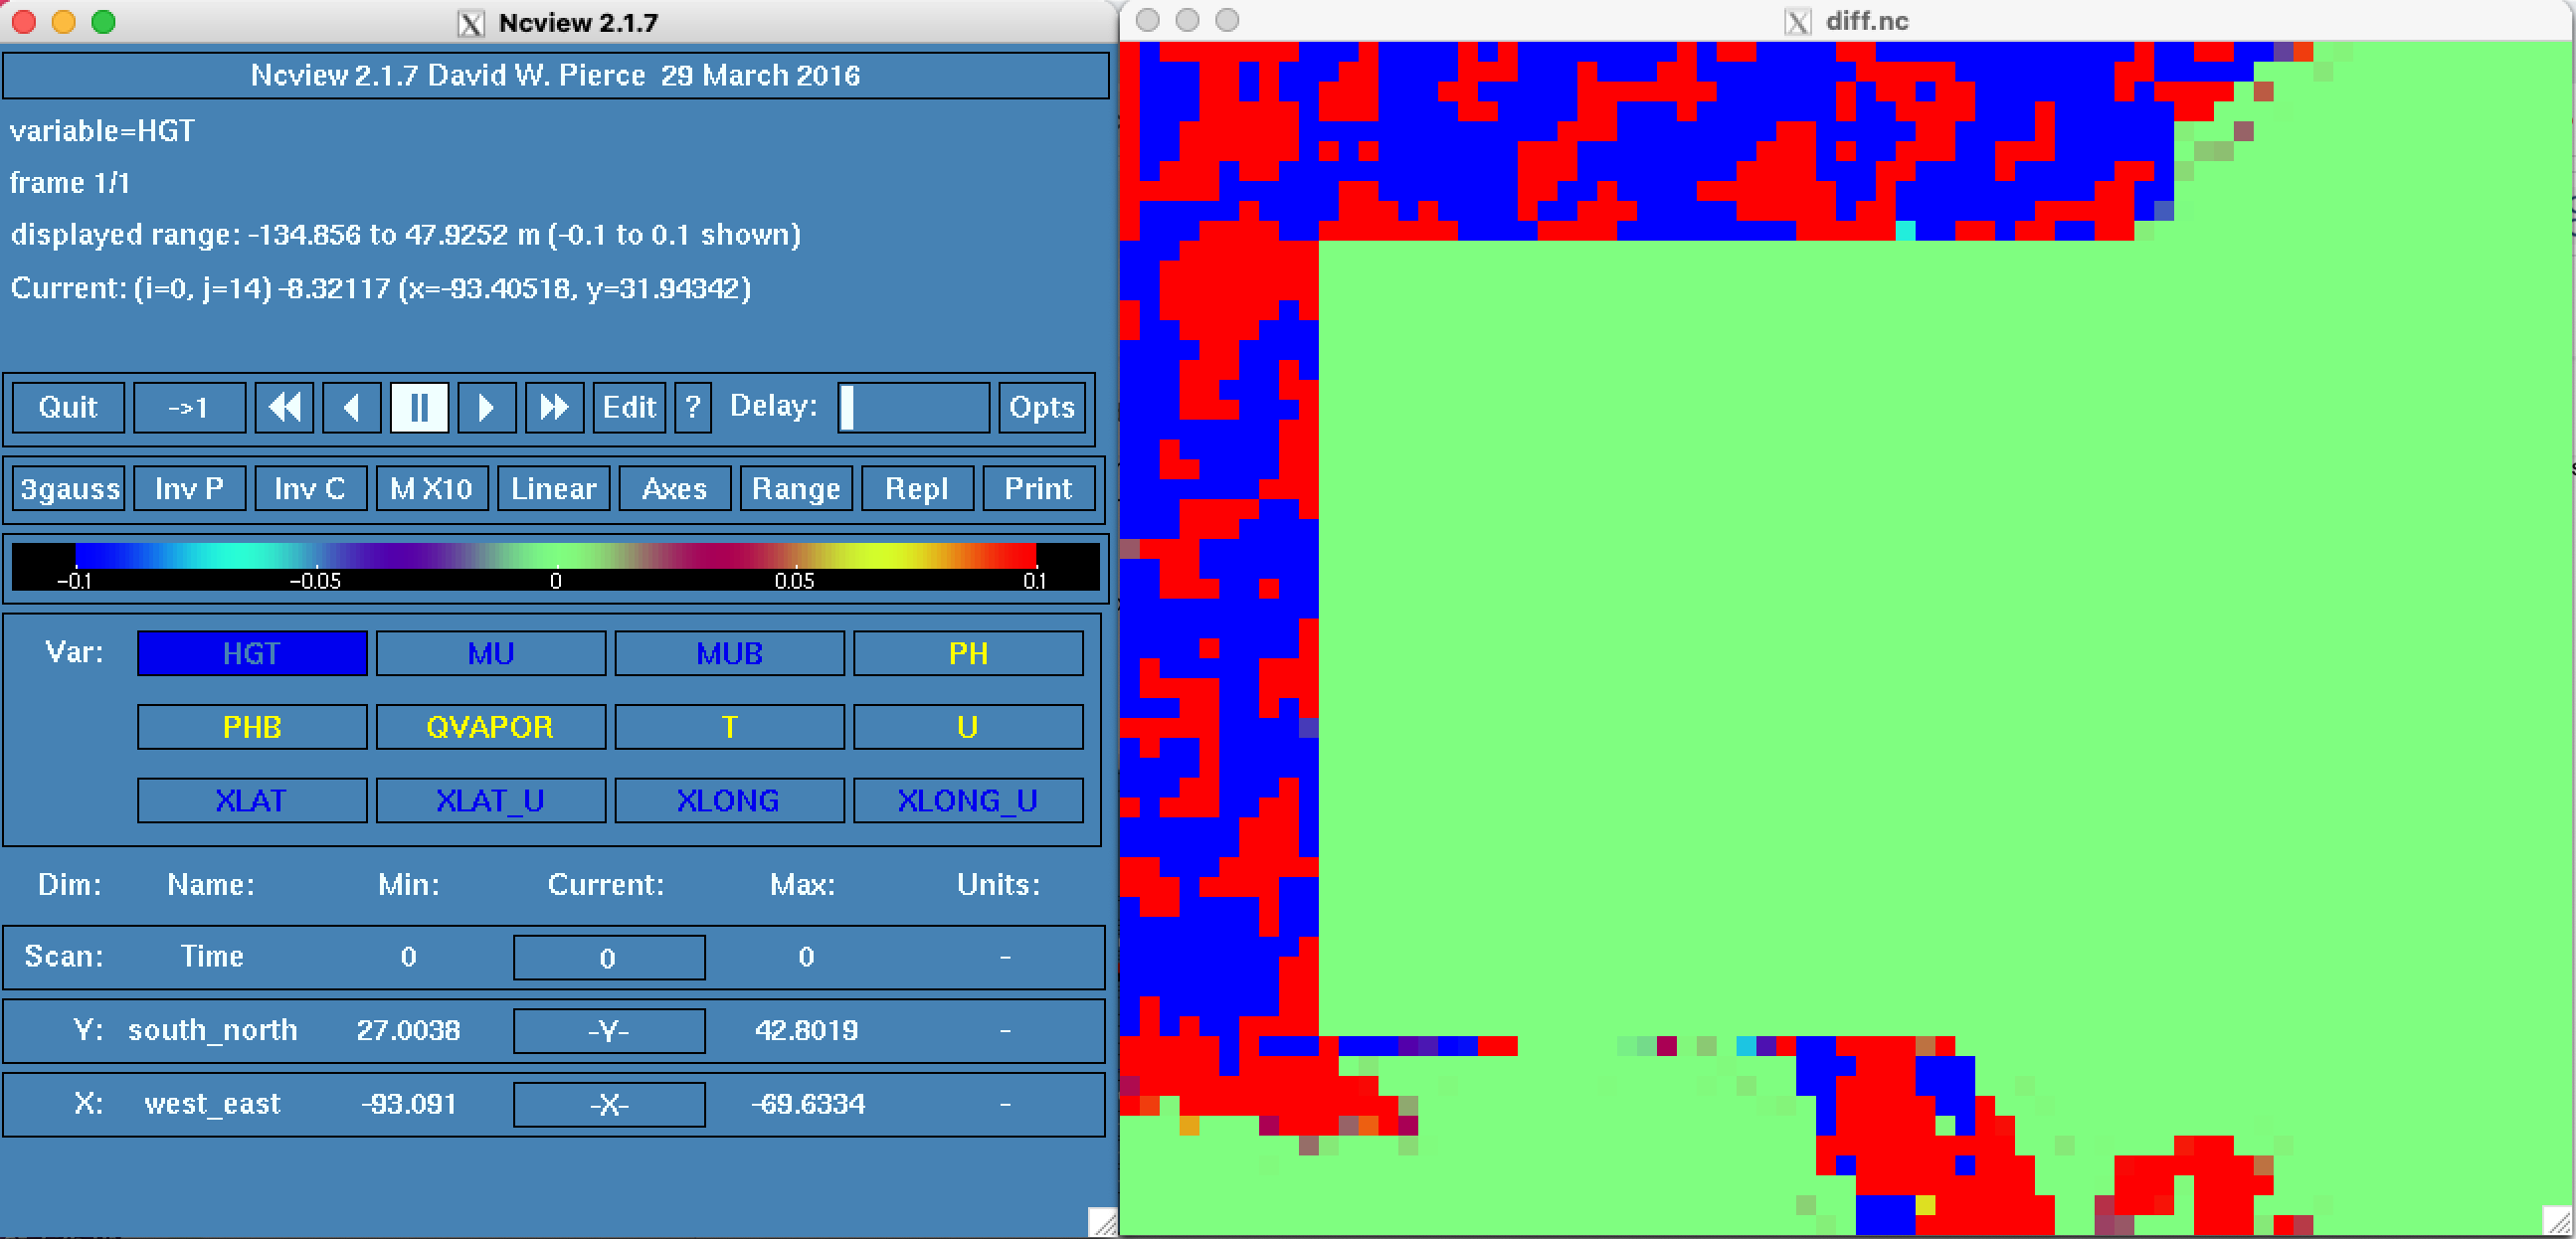Step back one frame
2576x1239 pixels.
351,407
